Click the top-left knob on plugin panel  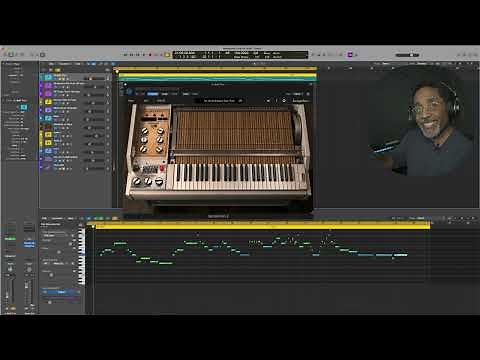pos(145,131)
